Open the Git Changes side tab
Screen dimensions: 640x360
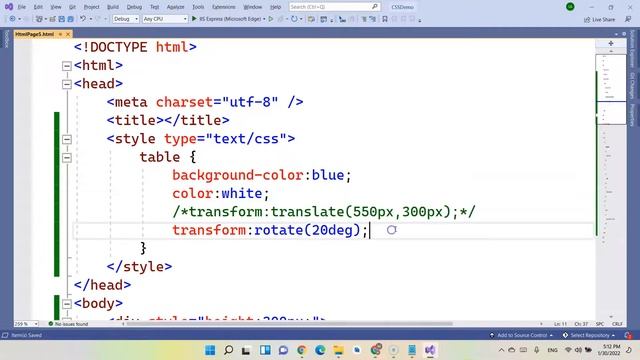[x=632, y=85]
